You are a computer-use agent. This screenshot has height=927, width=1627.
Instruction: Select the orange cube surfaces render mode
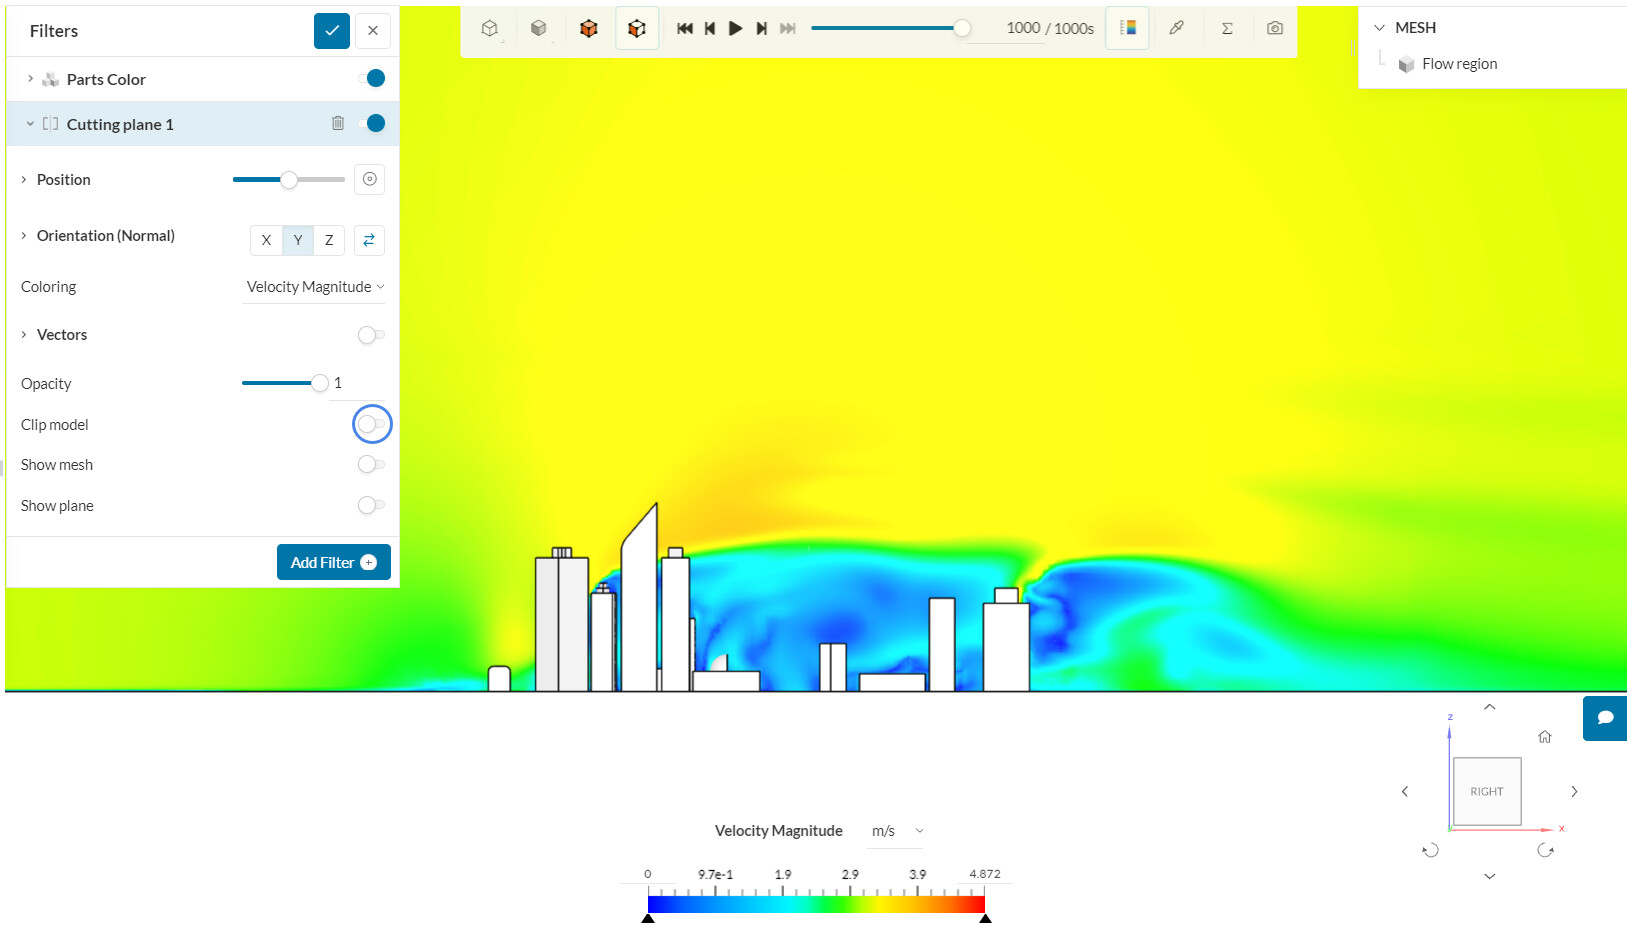pyautogui.click(x=589, y=28)
